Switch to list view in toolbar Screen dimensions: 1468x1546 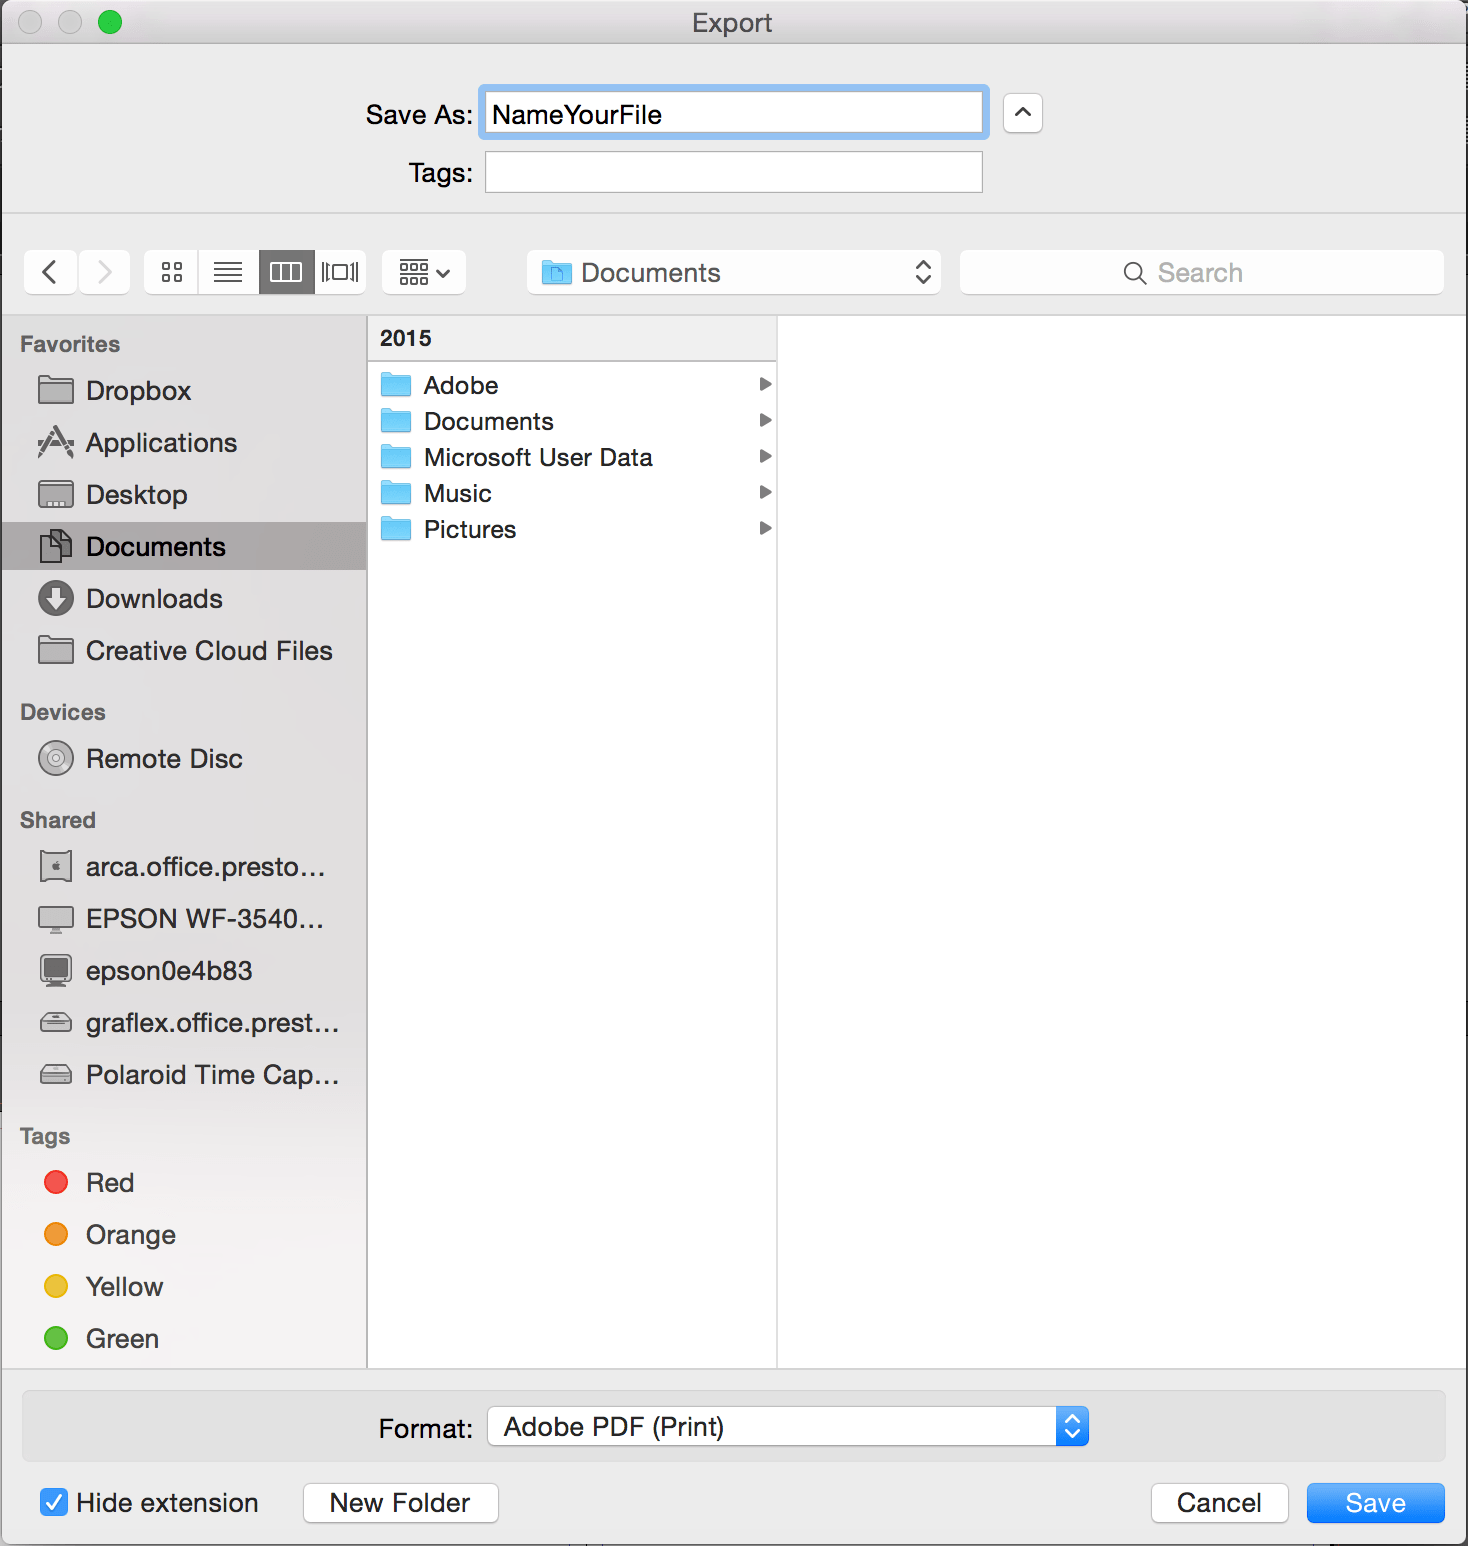(x=228, y=272)
